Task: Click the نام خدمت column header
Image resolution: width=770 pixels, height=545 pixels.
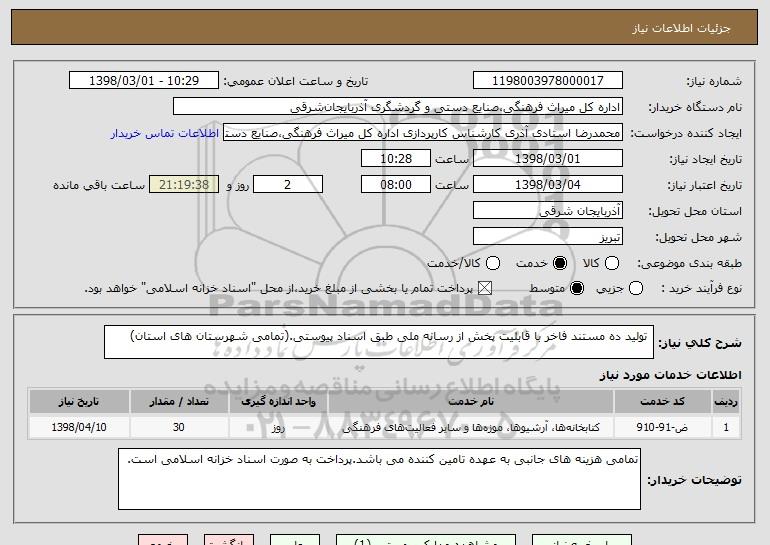Action: [x=470, y=402]
